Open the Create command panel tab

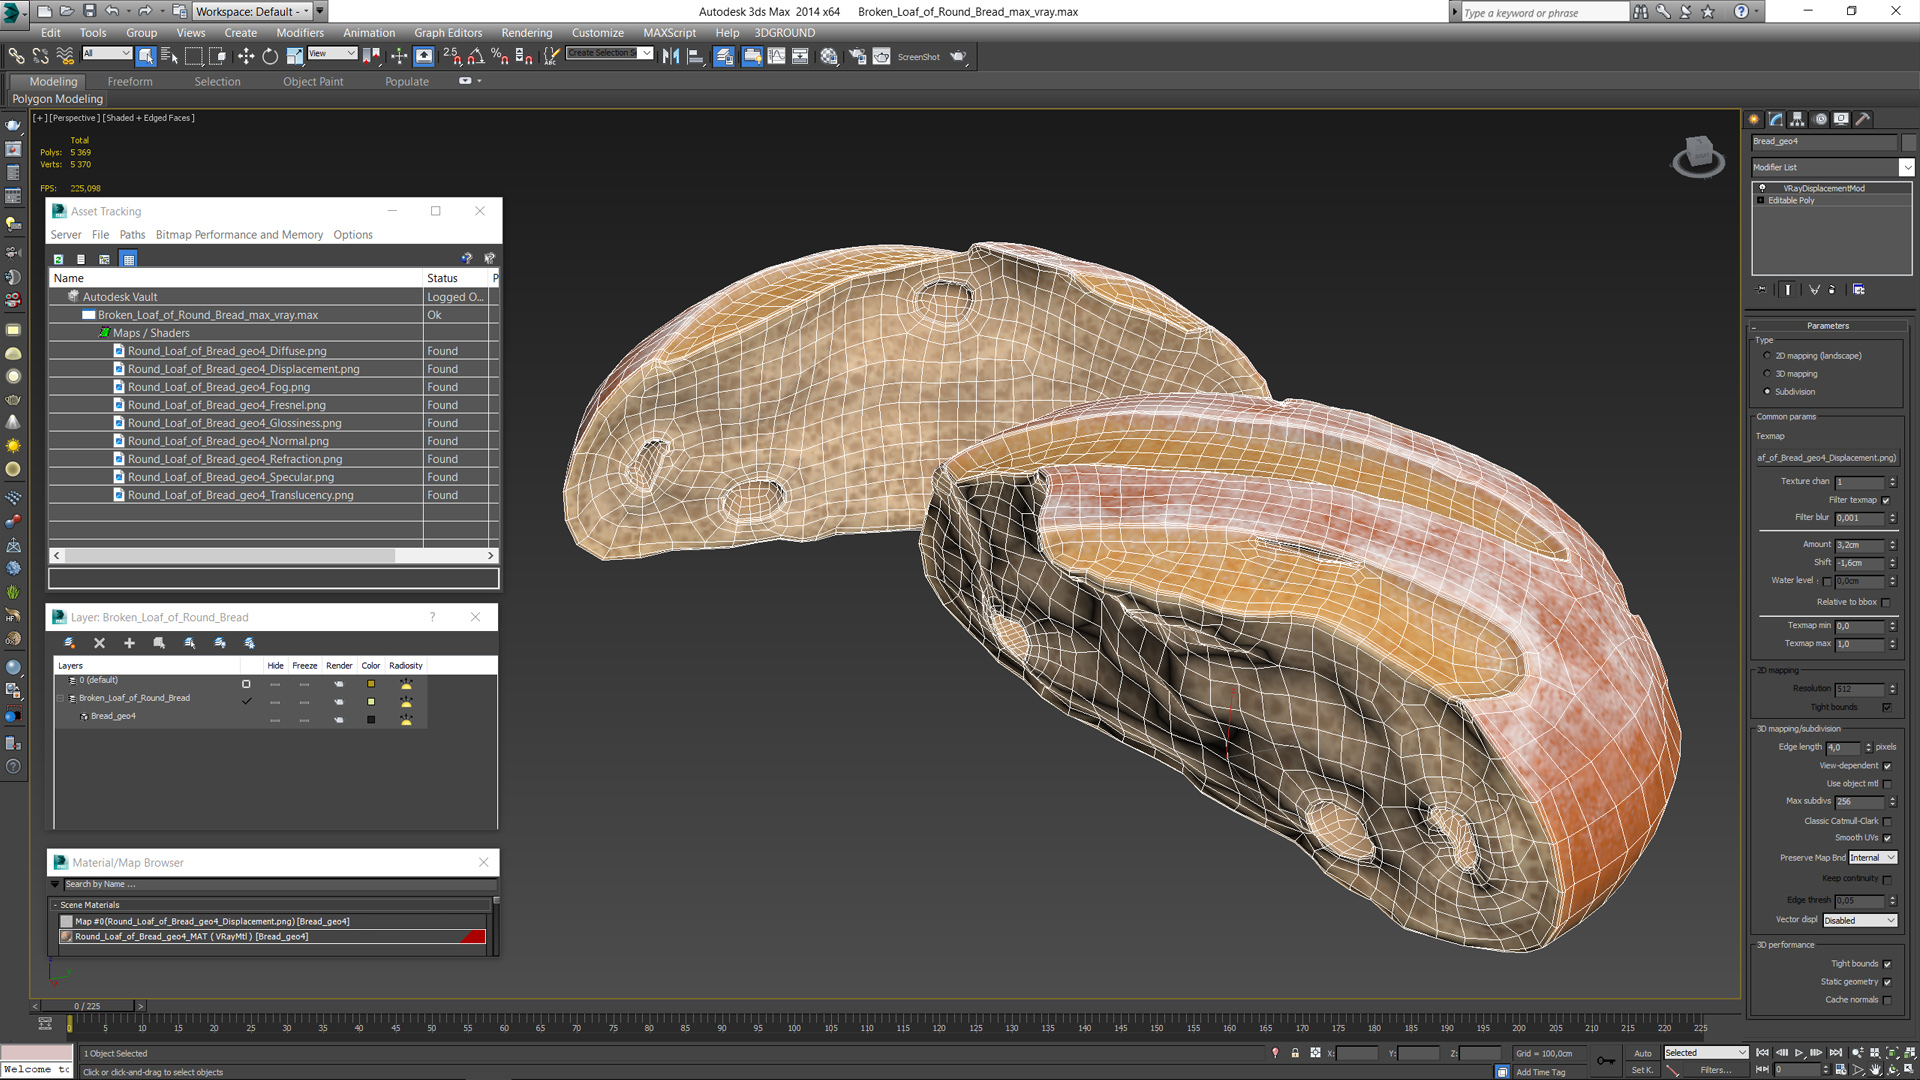(x=1754, y=119)
